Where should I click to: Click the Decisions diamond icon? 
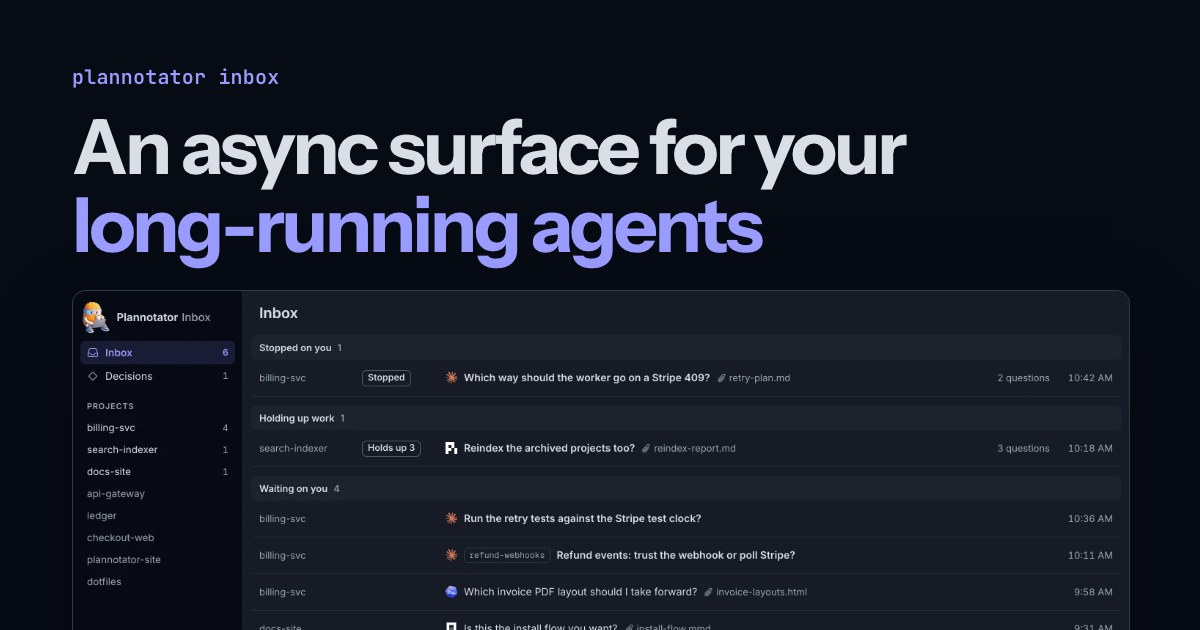tap(93, 376)
